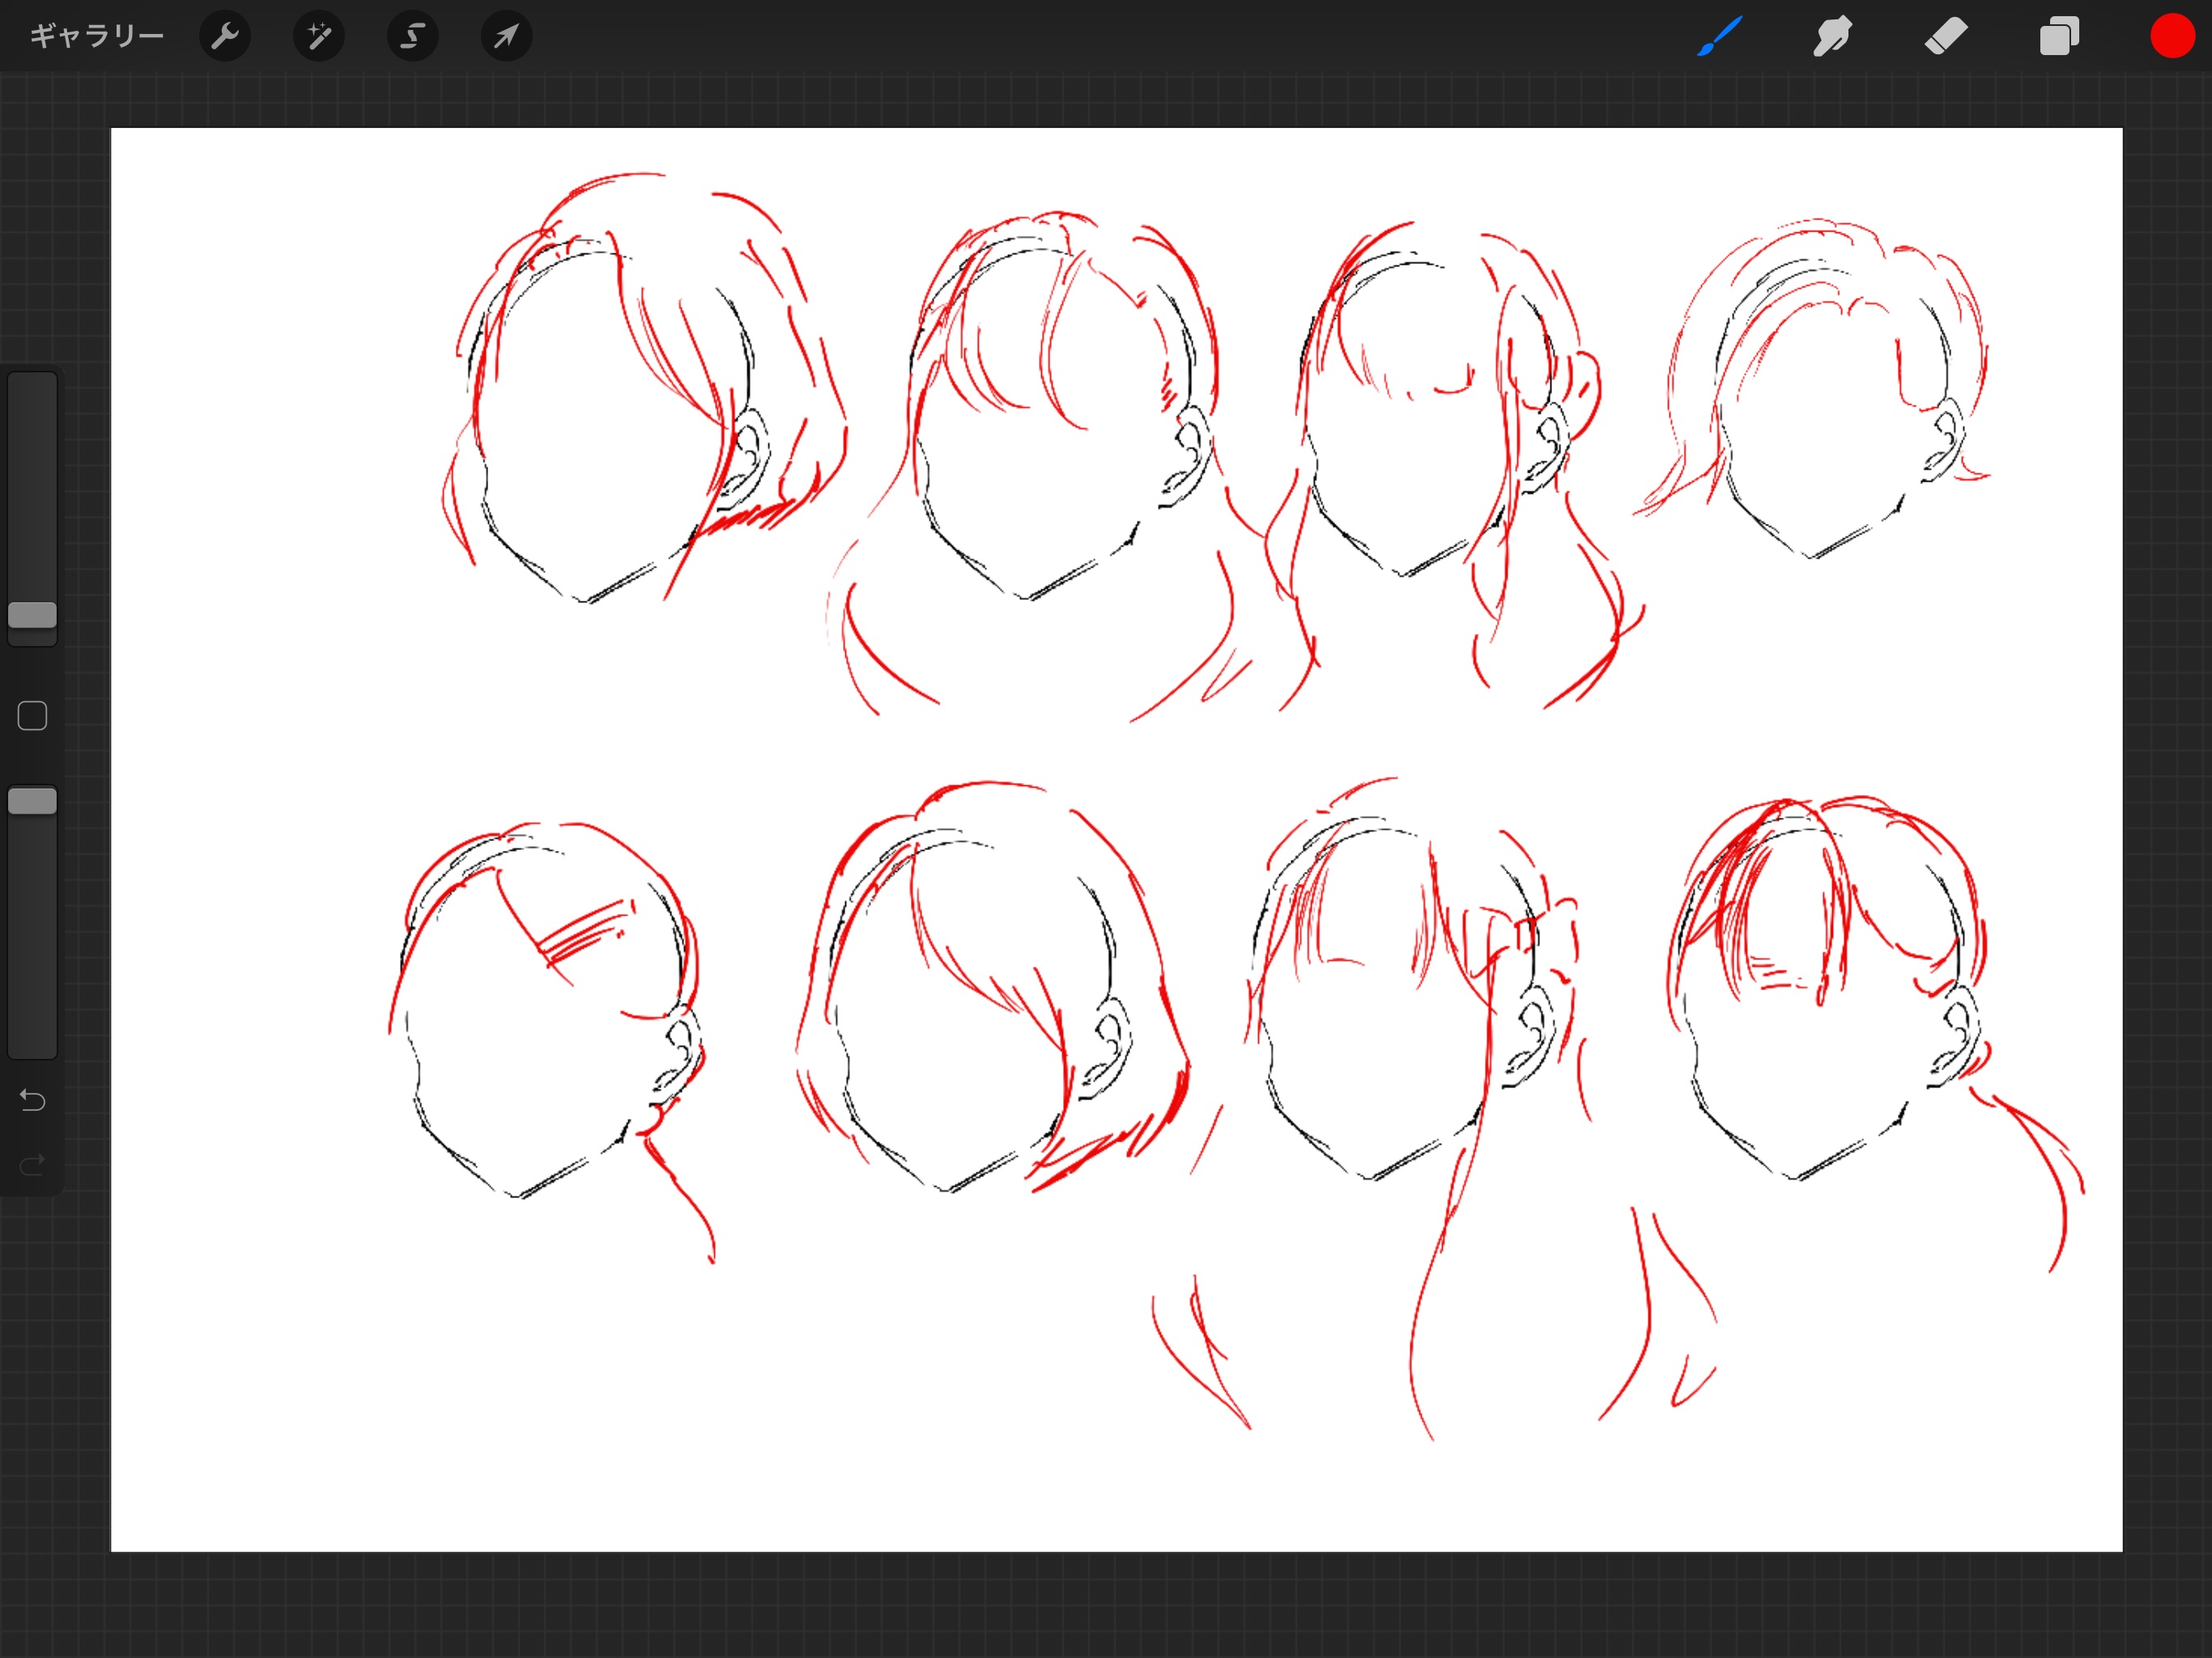
Task: Open the Layers panel
Action: pyautogui.click(x=2059, y=37)
